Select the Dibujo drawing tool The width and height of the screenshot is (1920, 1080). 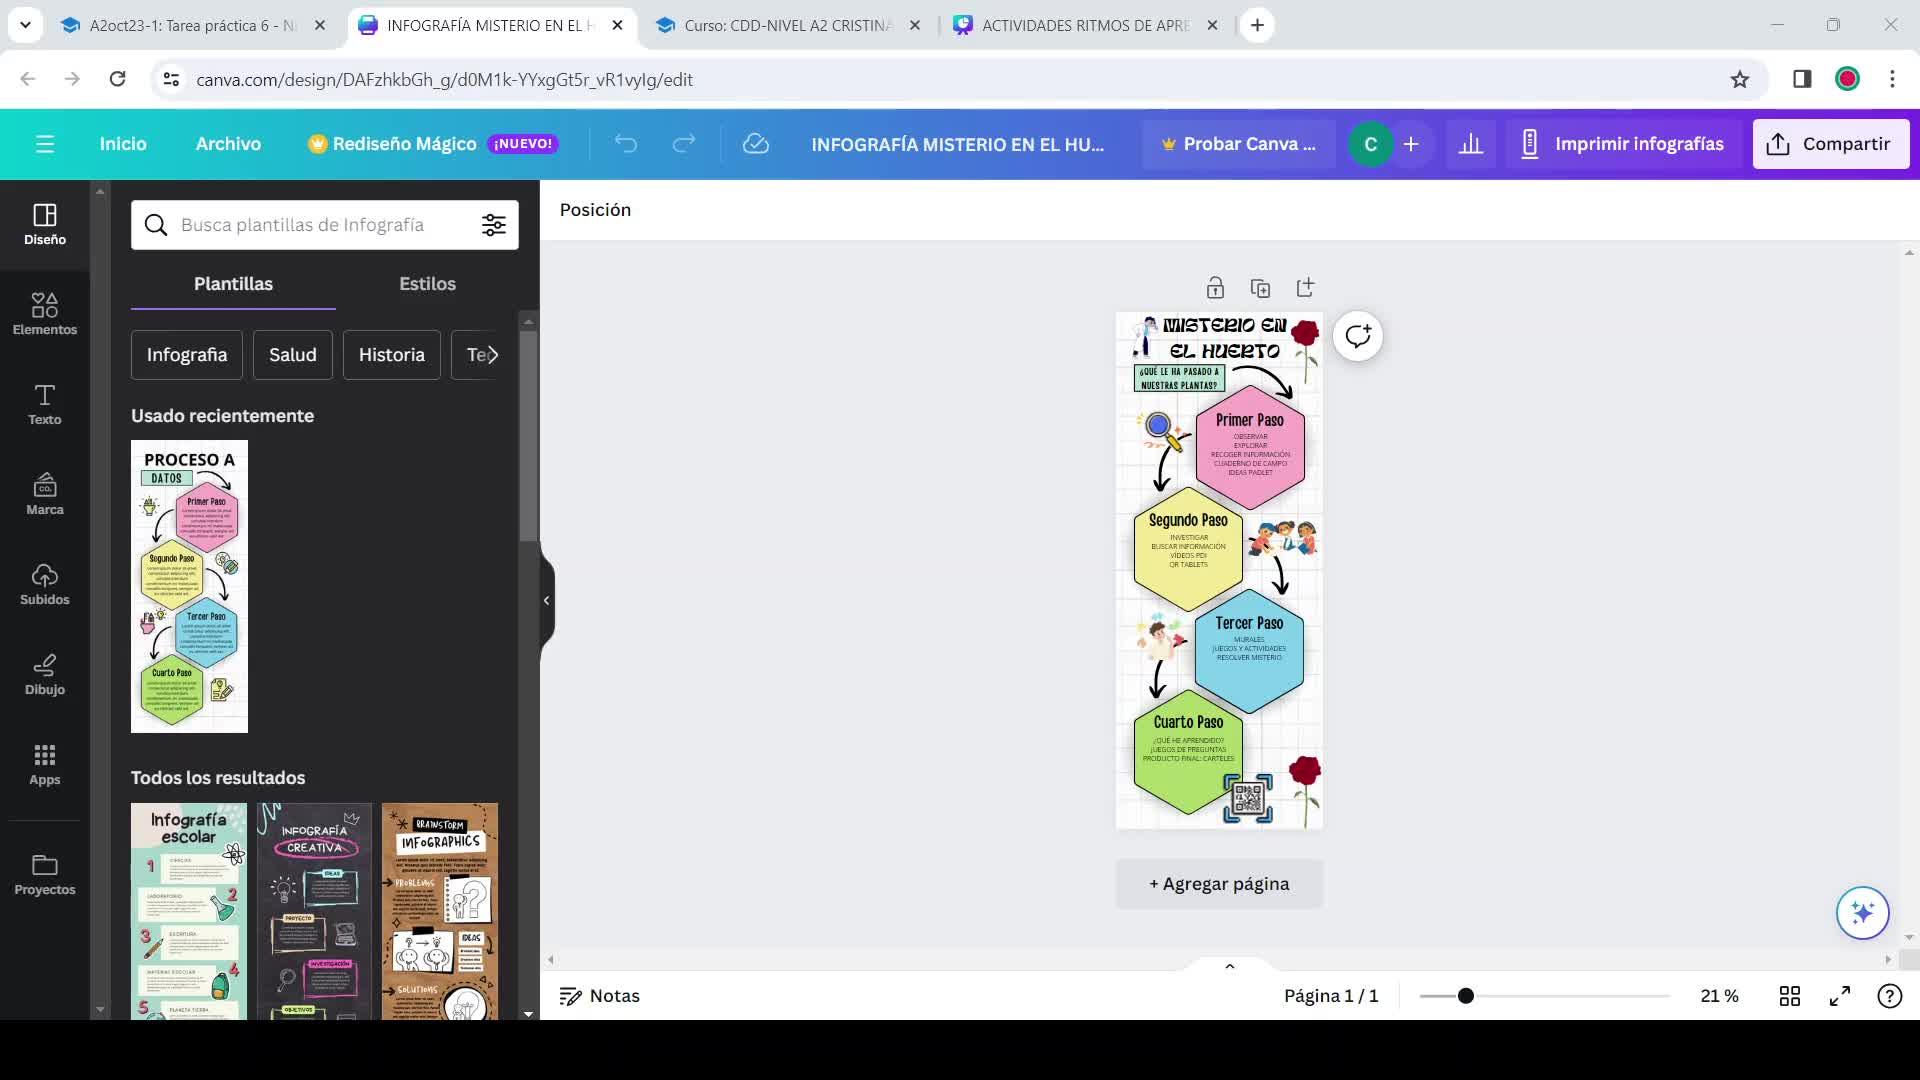tap(44, 673)
